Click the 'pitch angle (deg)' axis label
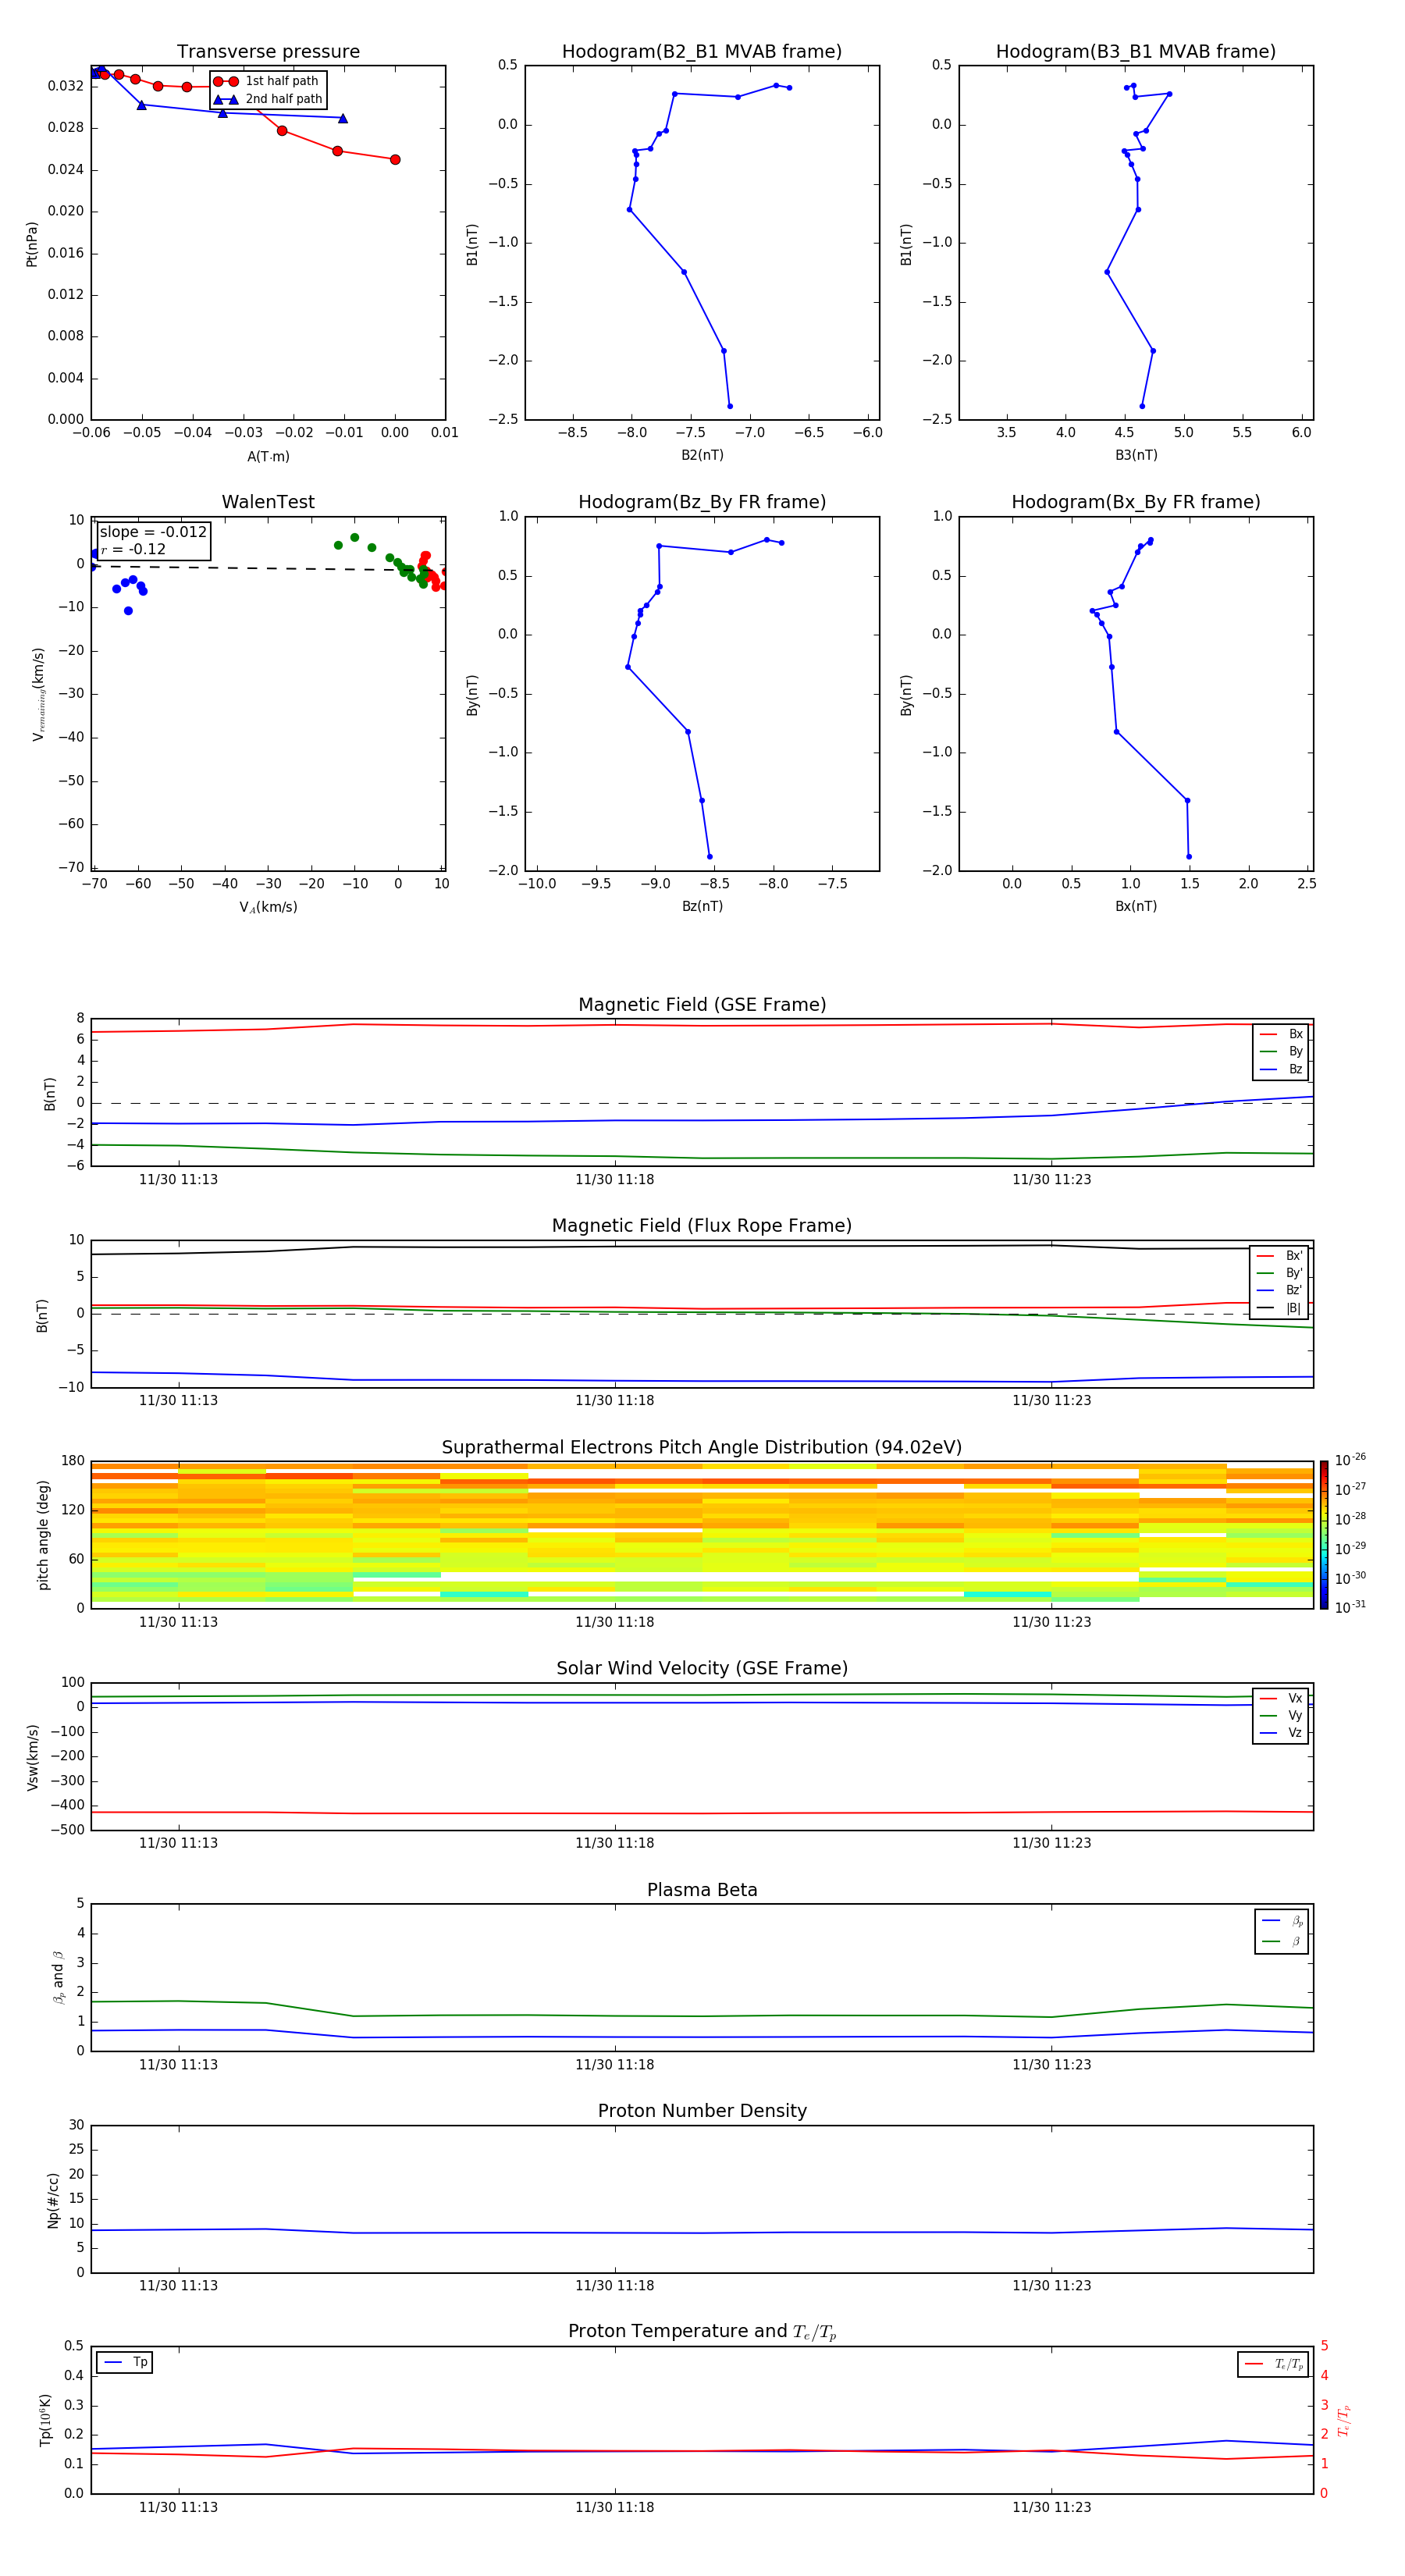Image resolution: width=1405 pixels, height=2576 pixels. click(43, 1535)
